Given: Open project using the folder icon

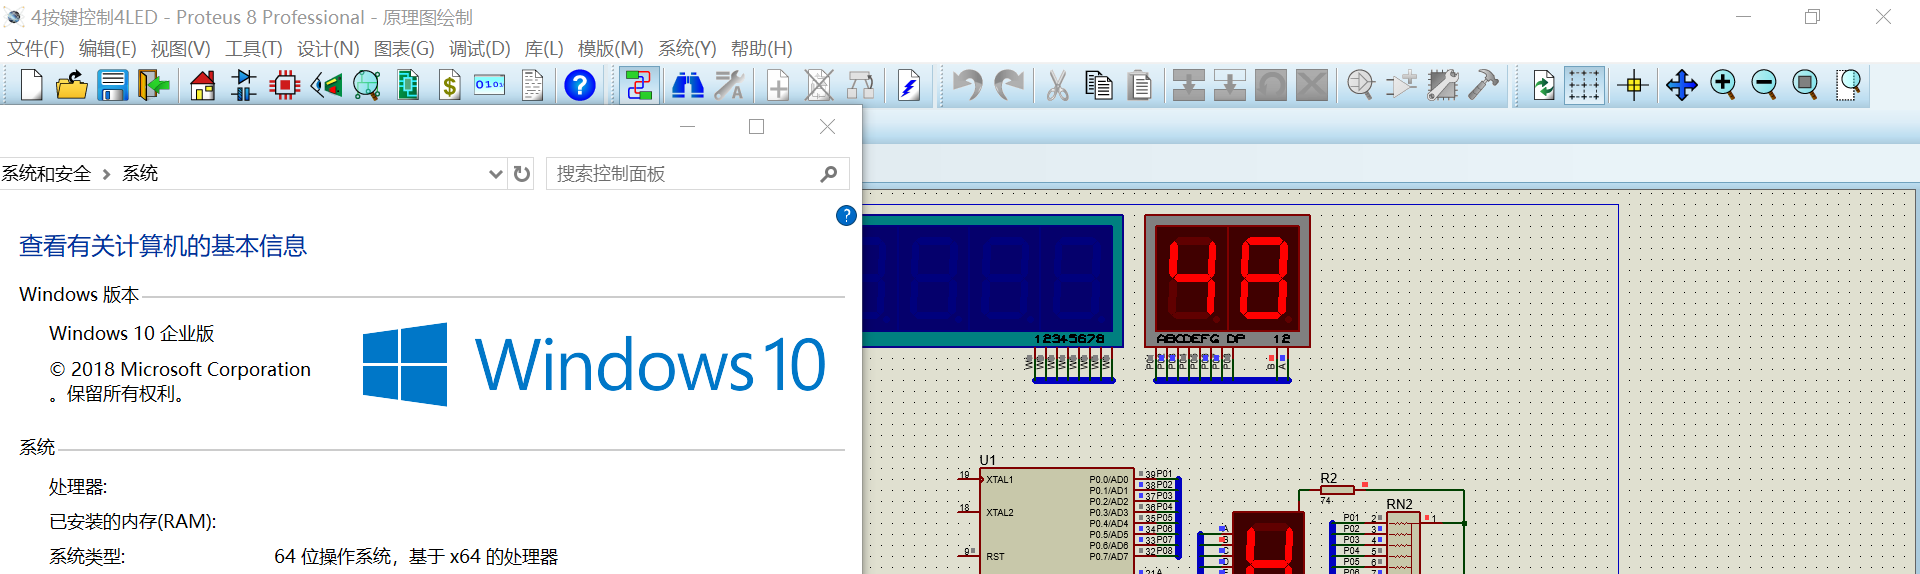Looking at the screenshot, I should [72, 86].
